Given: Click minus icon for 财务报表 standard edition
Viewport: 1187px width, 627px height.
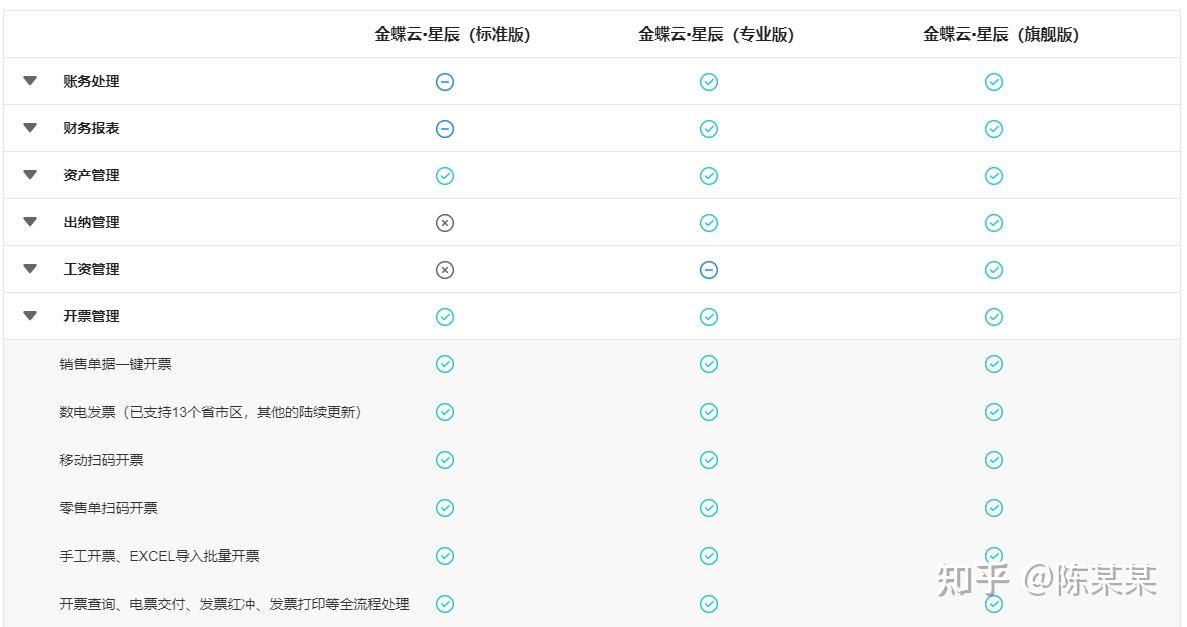Looking at the screenshot, I should [x=445, y=129].
